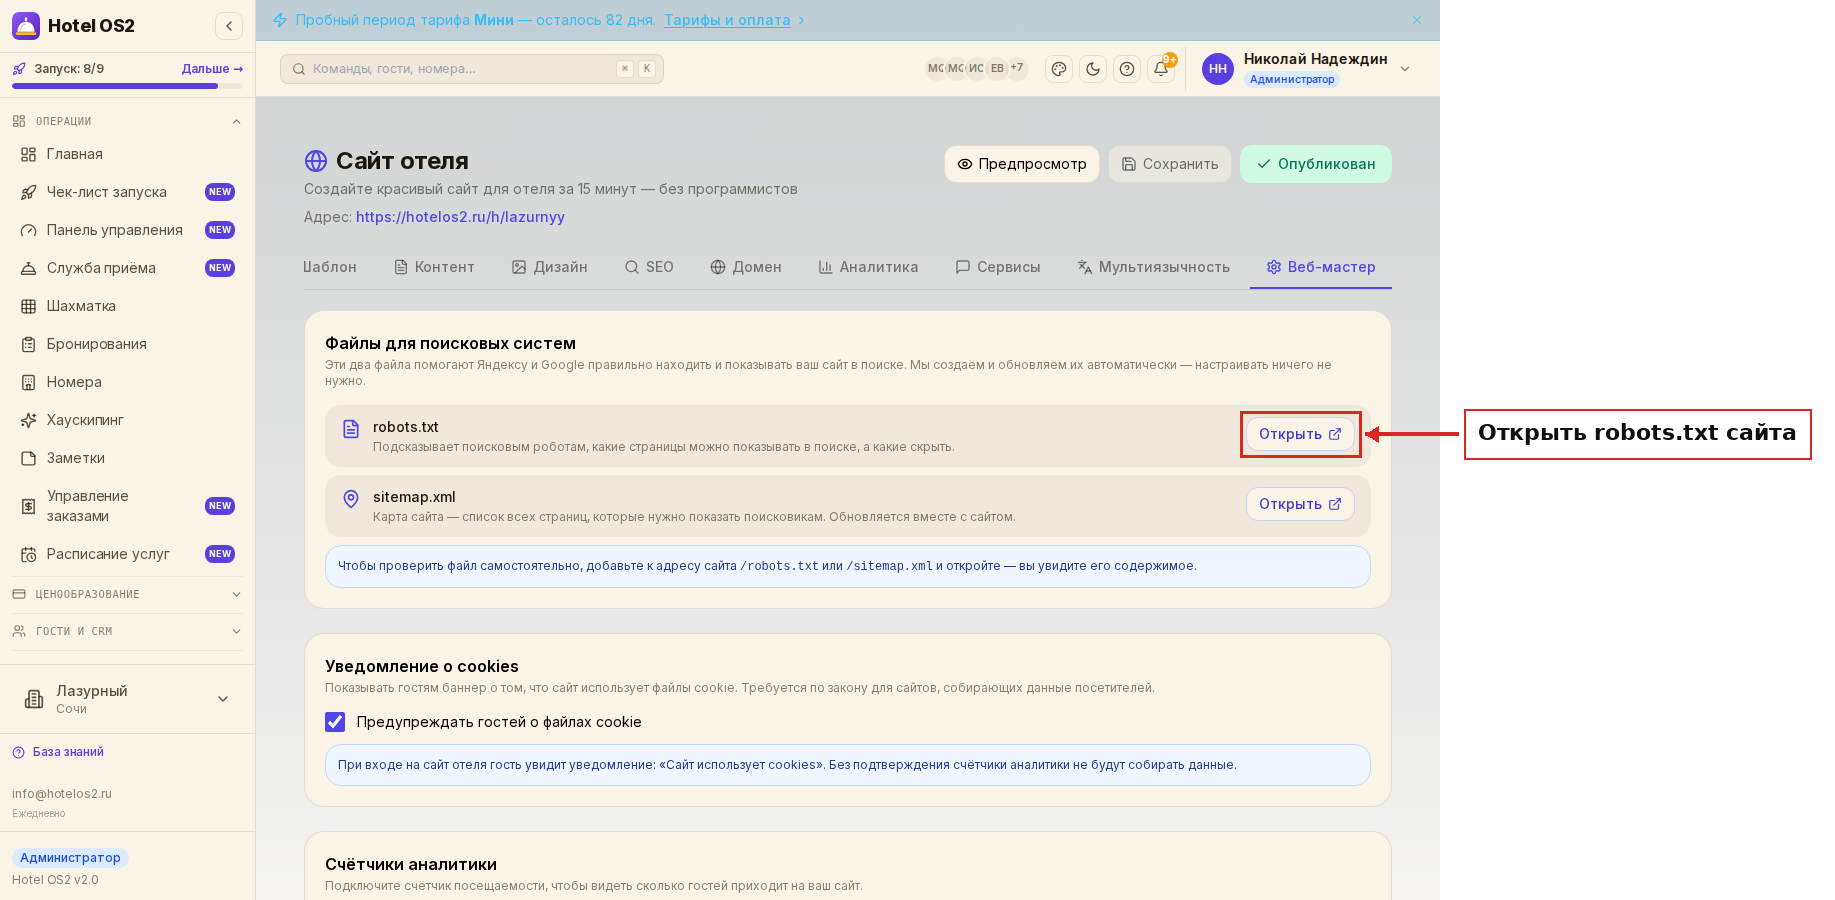The image size is (1835, 900).
Task: Close the trial period banner
Action: tap(1417, 20)
